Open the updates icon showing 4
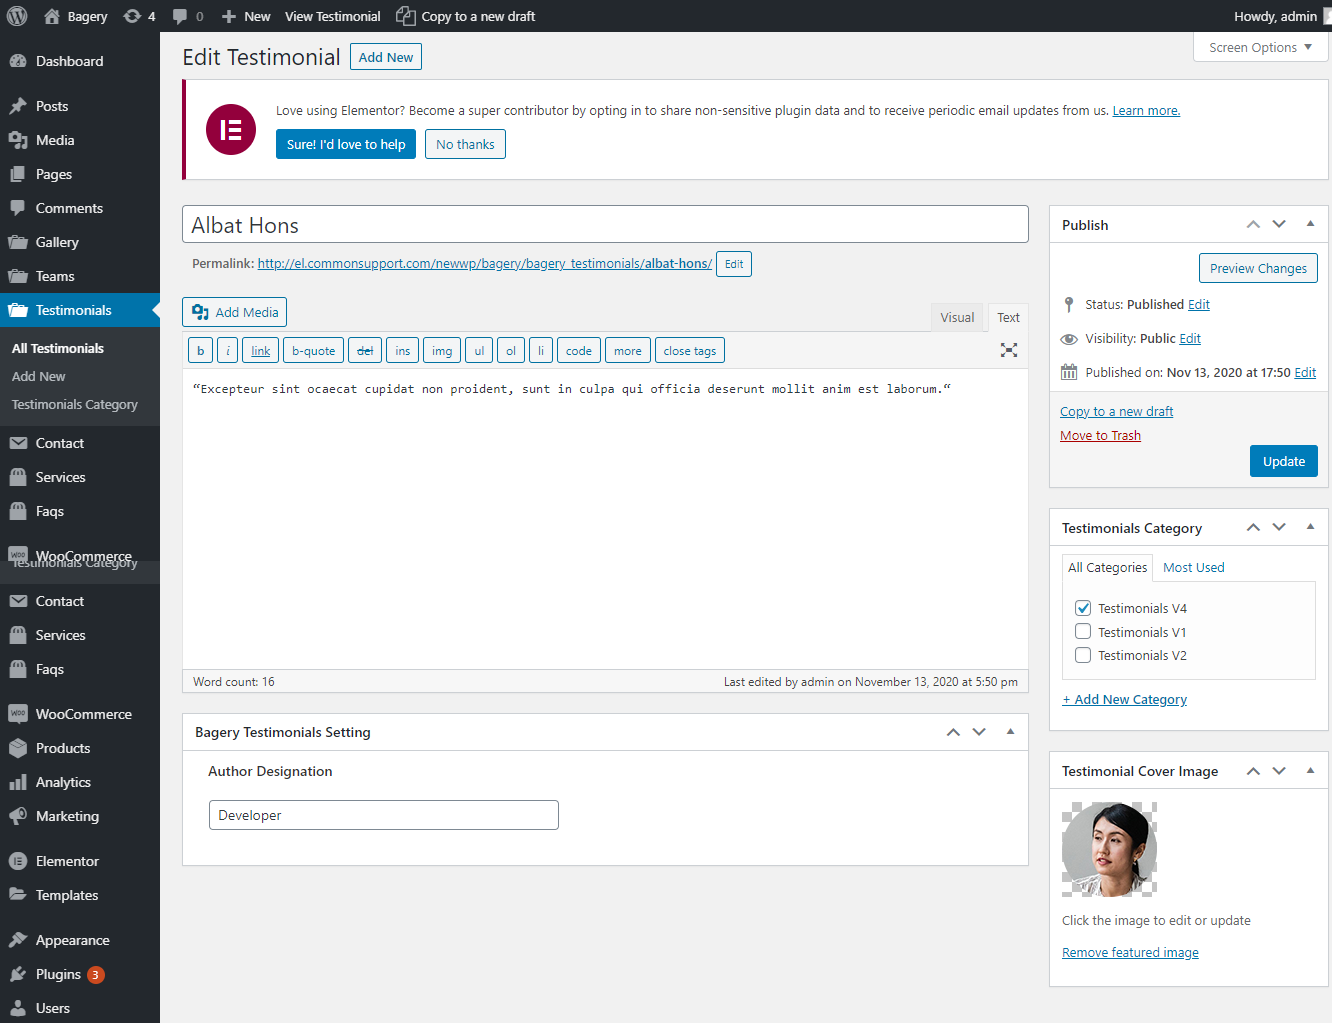1332x1023 pixels. pos(132,16)
